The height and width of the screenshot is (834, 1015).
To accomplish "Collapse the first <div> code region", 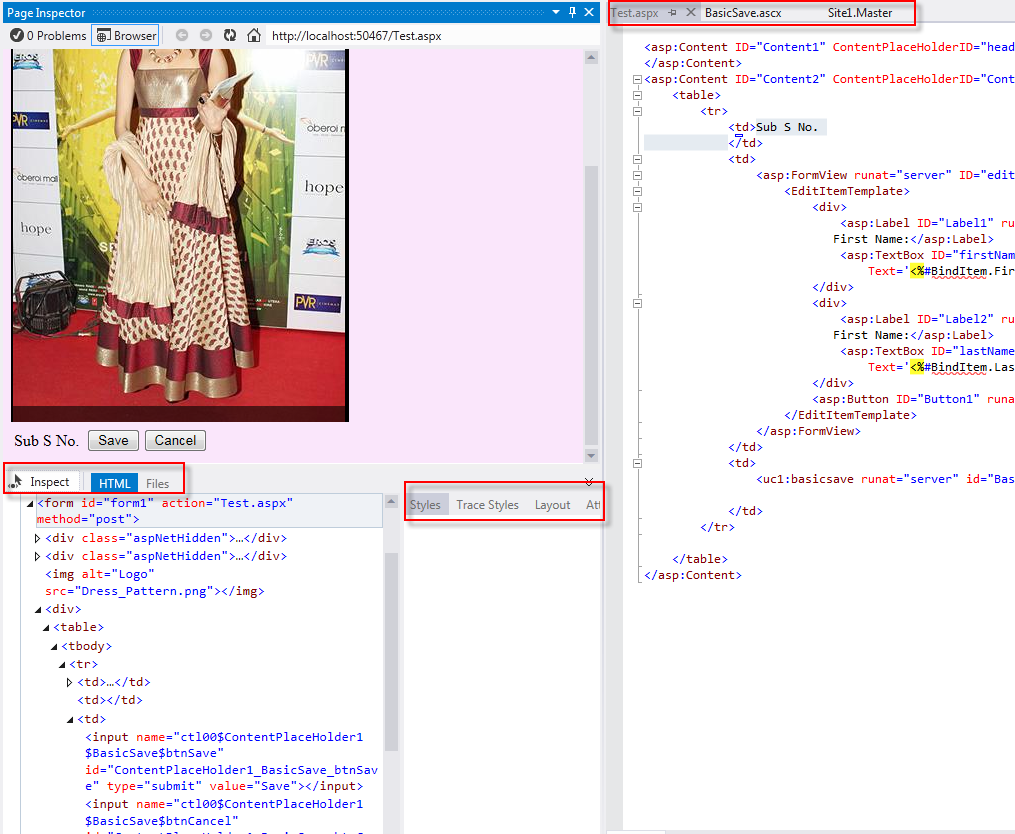I will click(637, 207).
